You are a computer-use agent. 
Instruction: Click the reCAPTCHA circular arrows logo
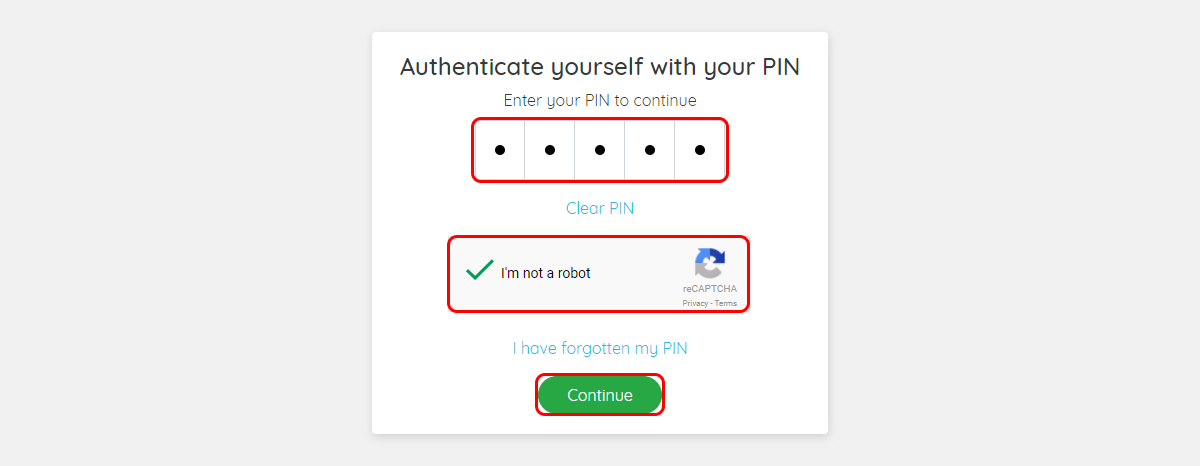[x=710, y=263]
